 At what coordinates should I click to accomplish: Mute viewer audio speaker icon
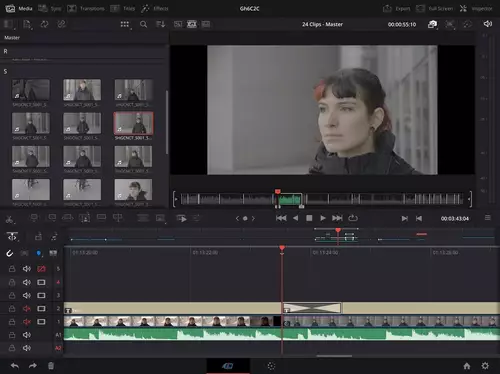488,24
